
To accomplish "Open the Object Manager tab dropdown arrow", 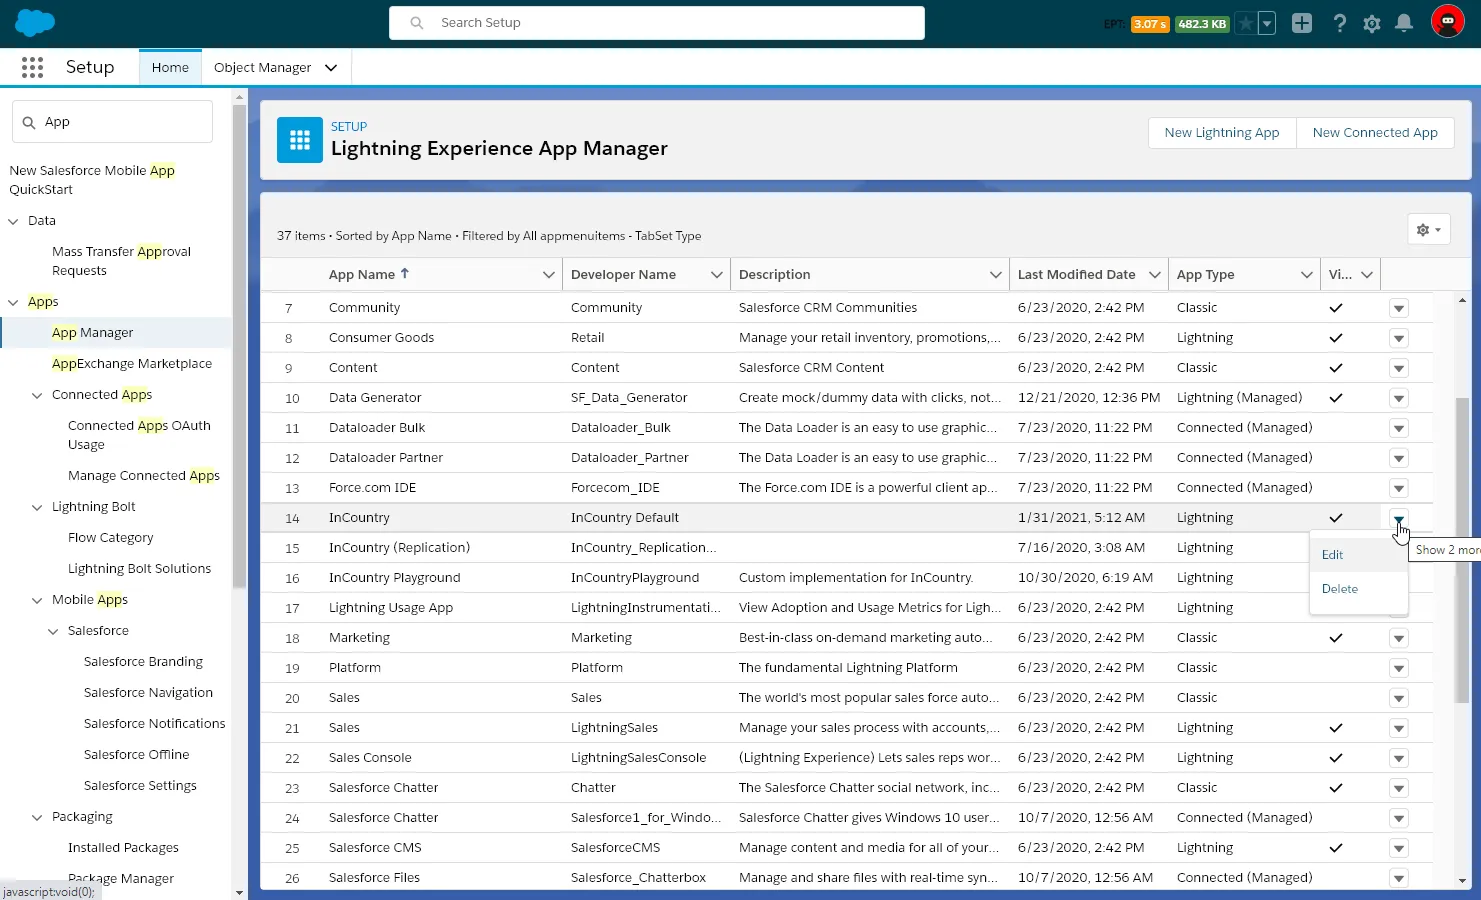I will [331, 68].
